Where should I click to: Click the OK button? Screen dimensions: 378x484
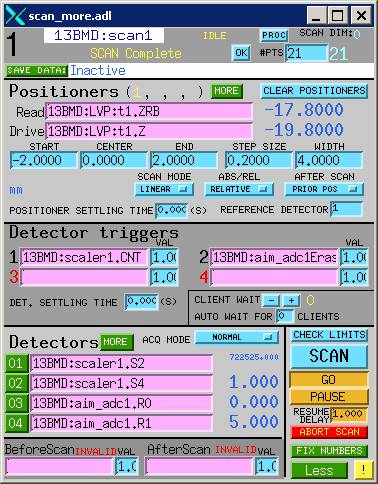241,53
